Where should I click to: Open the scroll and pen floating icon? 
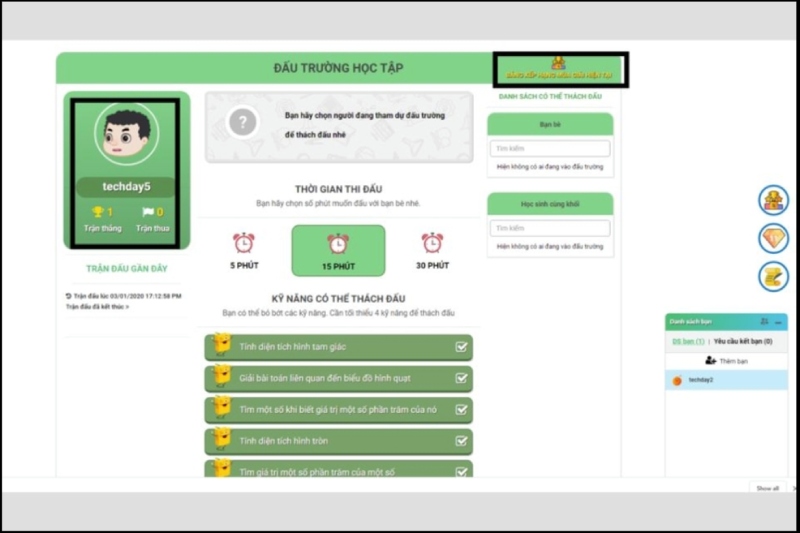pyautogui.click(x=773, y=276)
